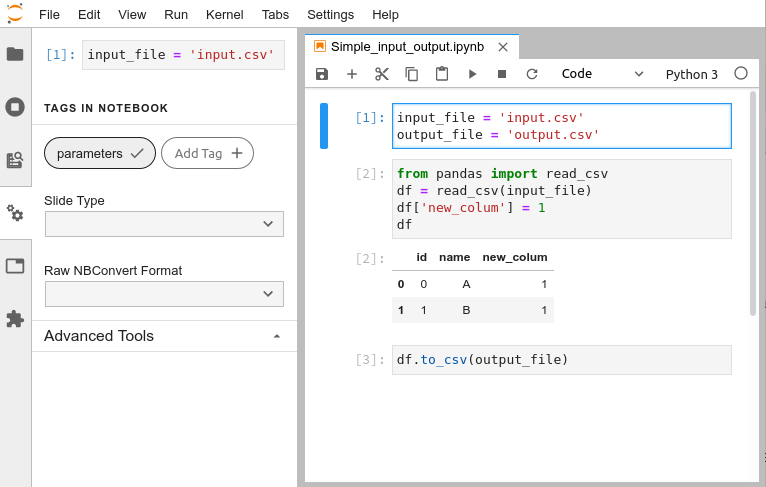This screenshot has width=766, height=487.
Task: Restart the kernel with refresh icon
Action: (x=532, y=74)
